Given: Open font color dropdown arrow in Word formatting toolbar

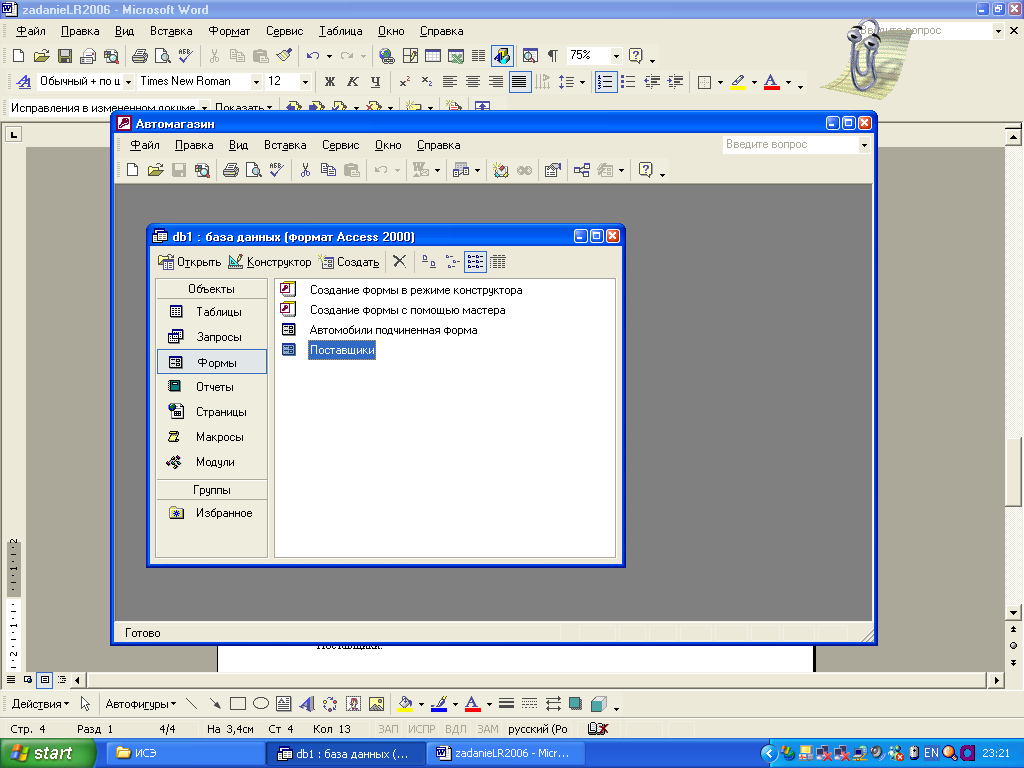Looking at the screenshot, I should [x=788, y=82].
